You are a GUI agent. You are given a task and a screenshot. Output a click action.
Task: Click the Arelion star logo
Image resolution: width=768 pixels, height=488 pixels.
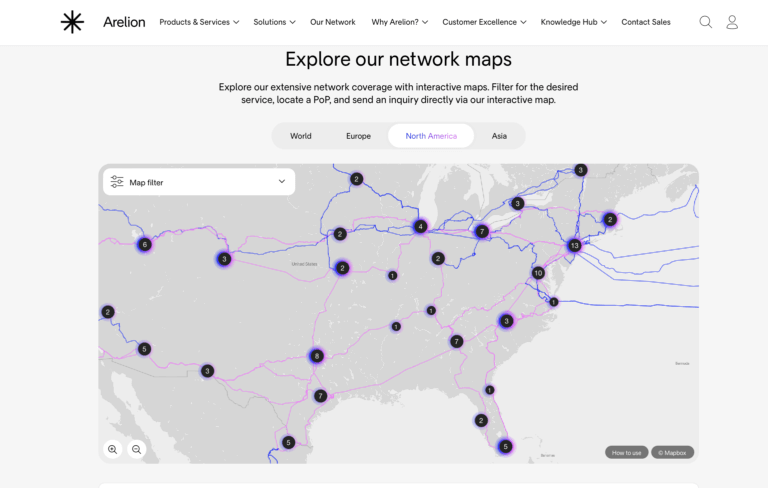tap(72, 22)
